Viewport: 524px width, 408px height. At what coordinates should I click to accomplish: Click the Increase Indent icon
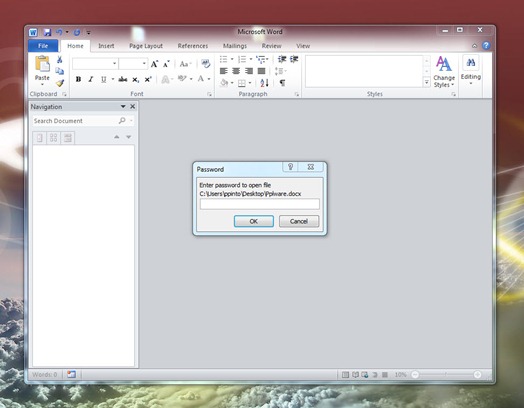coord(294,59)
